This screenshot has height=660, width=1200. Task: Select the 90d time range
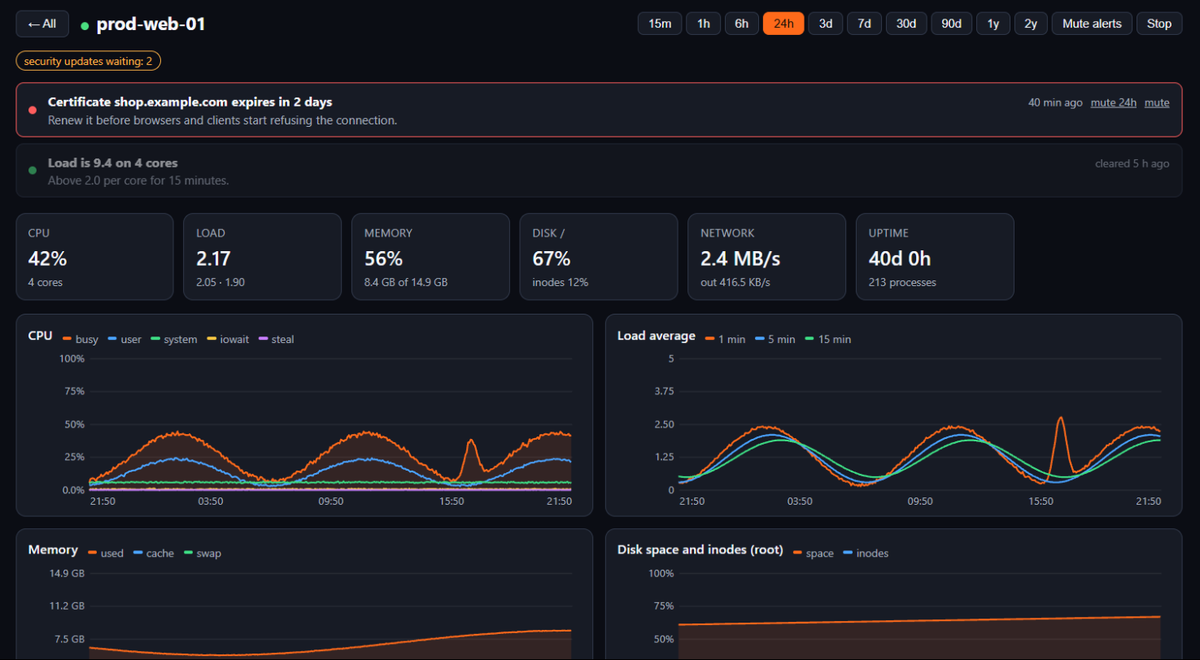[x=951, y=23]
